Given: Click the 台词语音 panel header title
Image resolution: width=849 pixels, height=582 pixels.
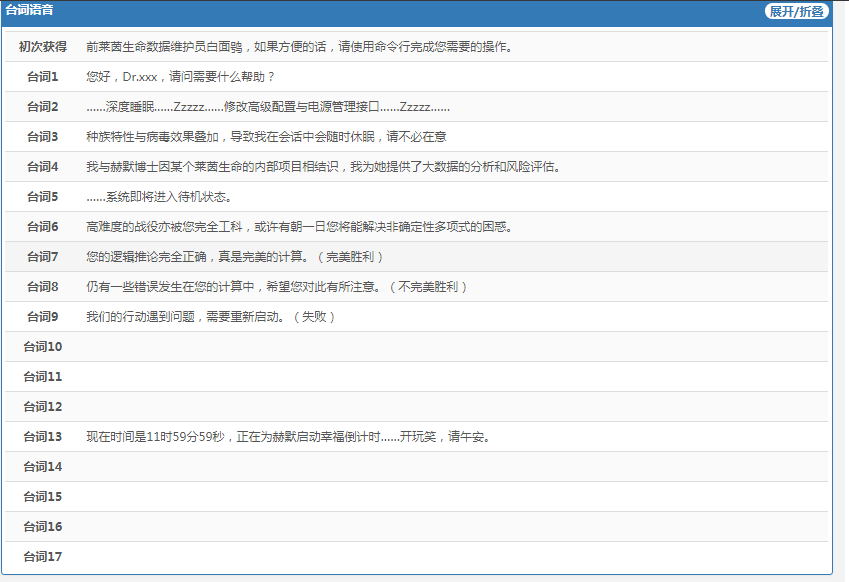Looking at the screenshot, I should point(30,10).
